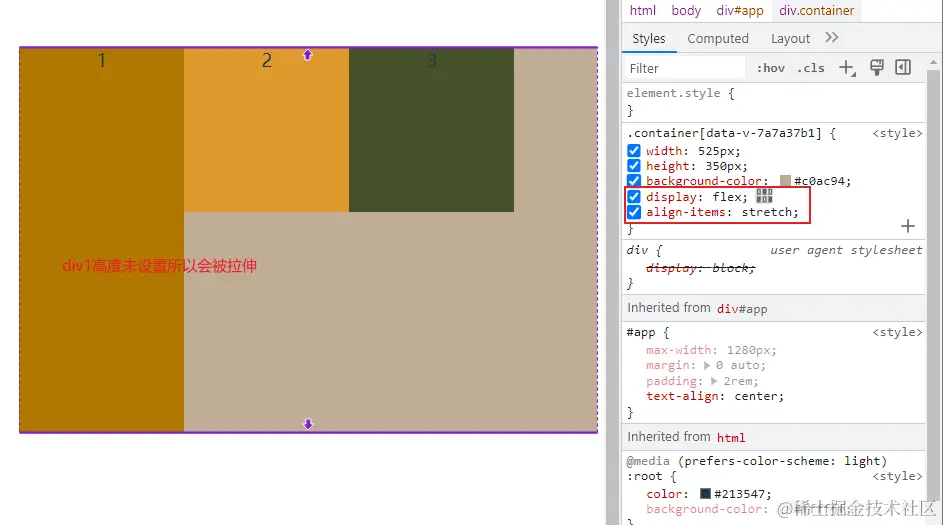Show more tabs with double chevron
The width and height of the screenshot is (943, 525).
pyautogui.click(x=832, y=38)
